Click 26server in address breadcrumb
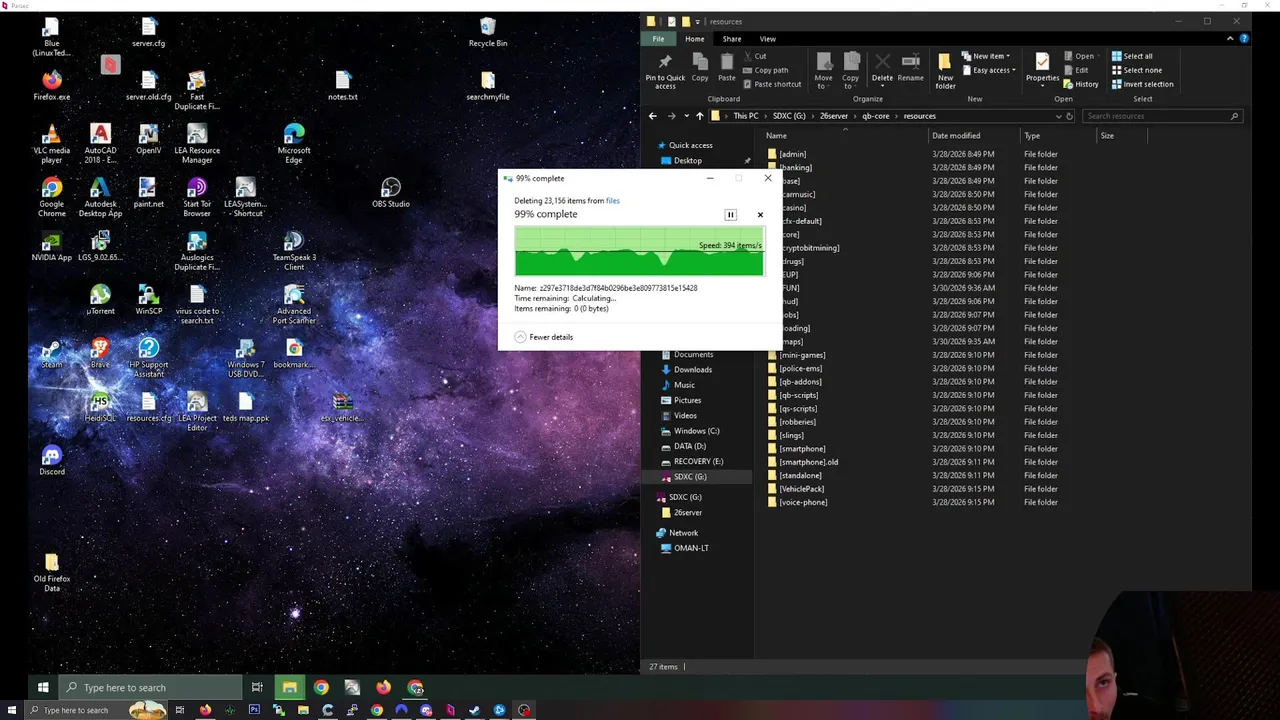The height and width of the screenshot is (720, 1280). click(833, 116)
